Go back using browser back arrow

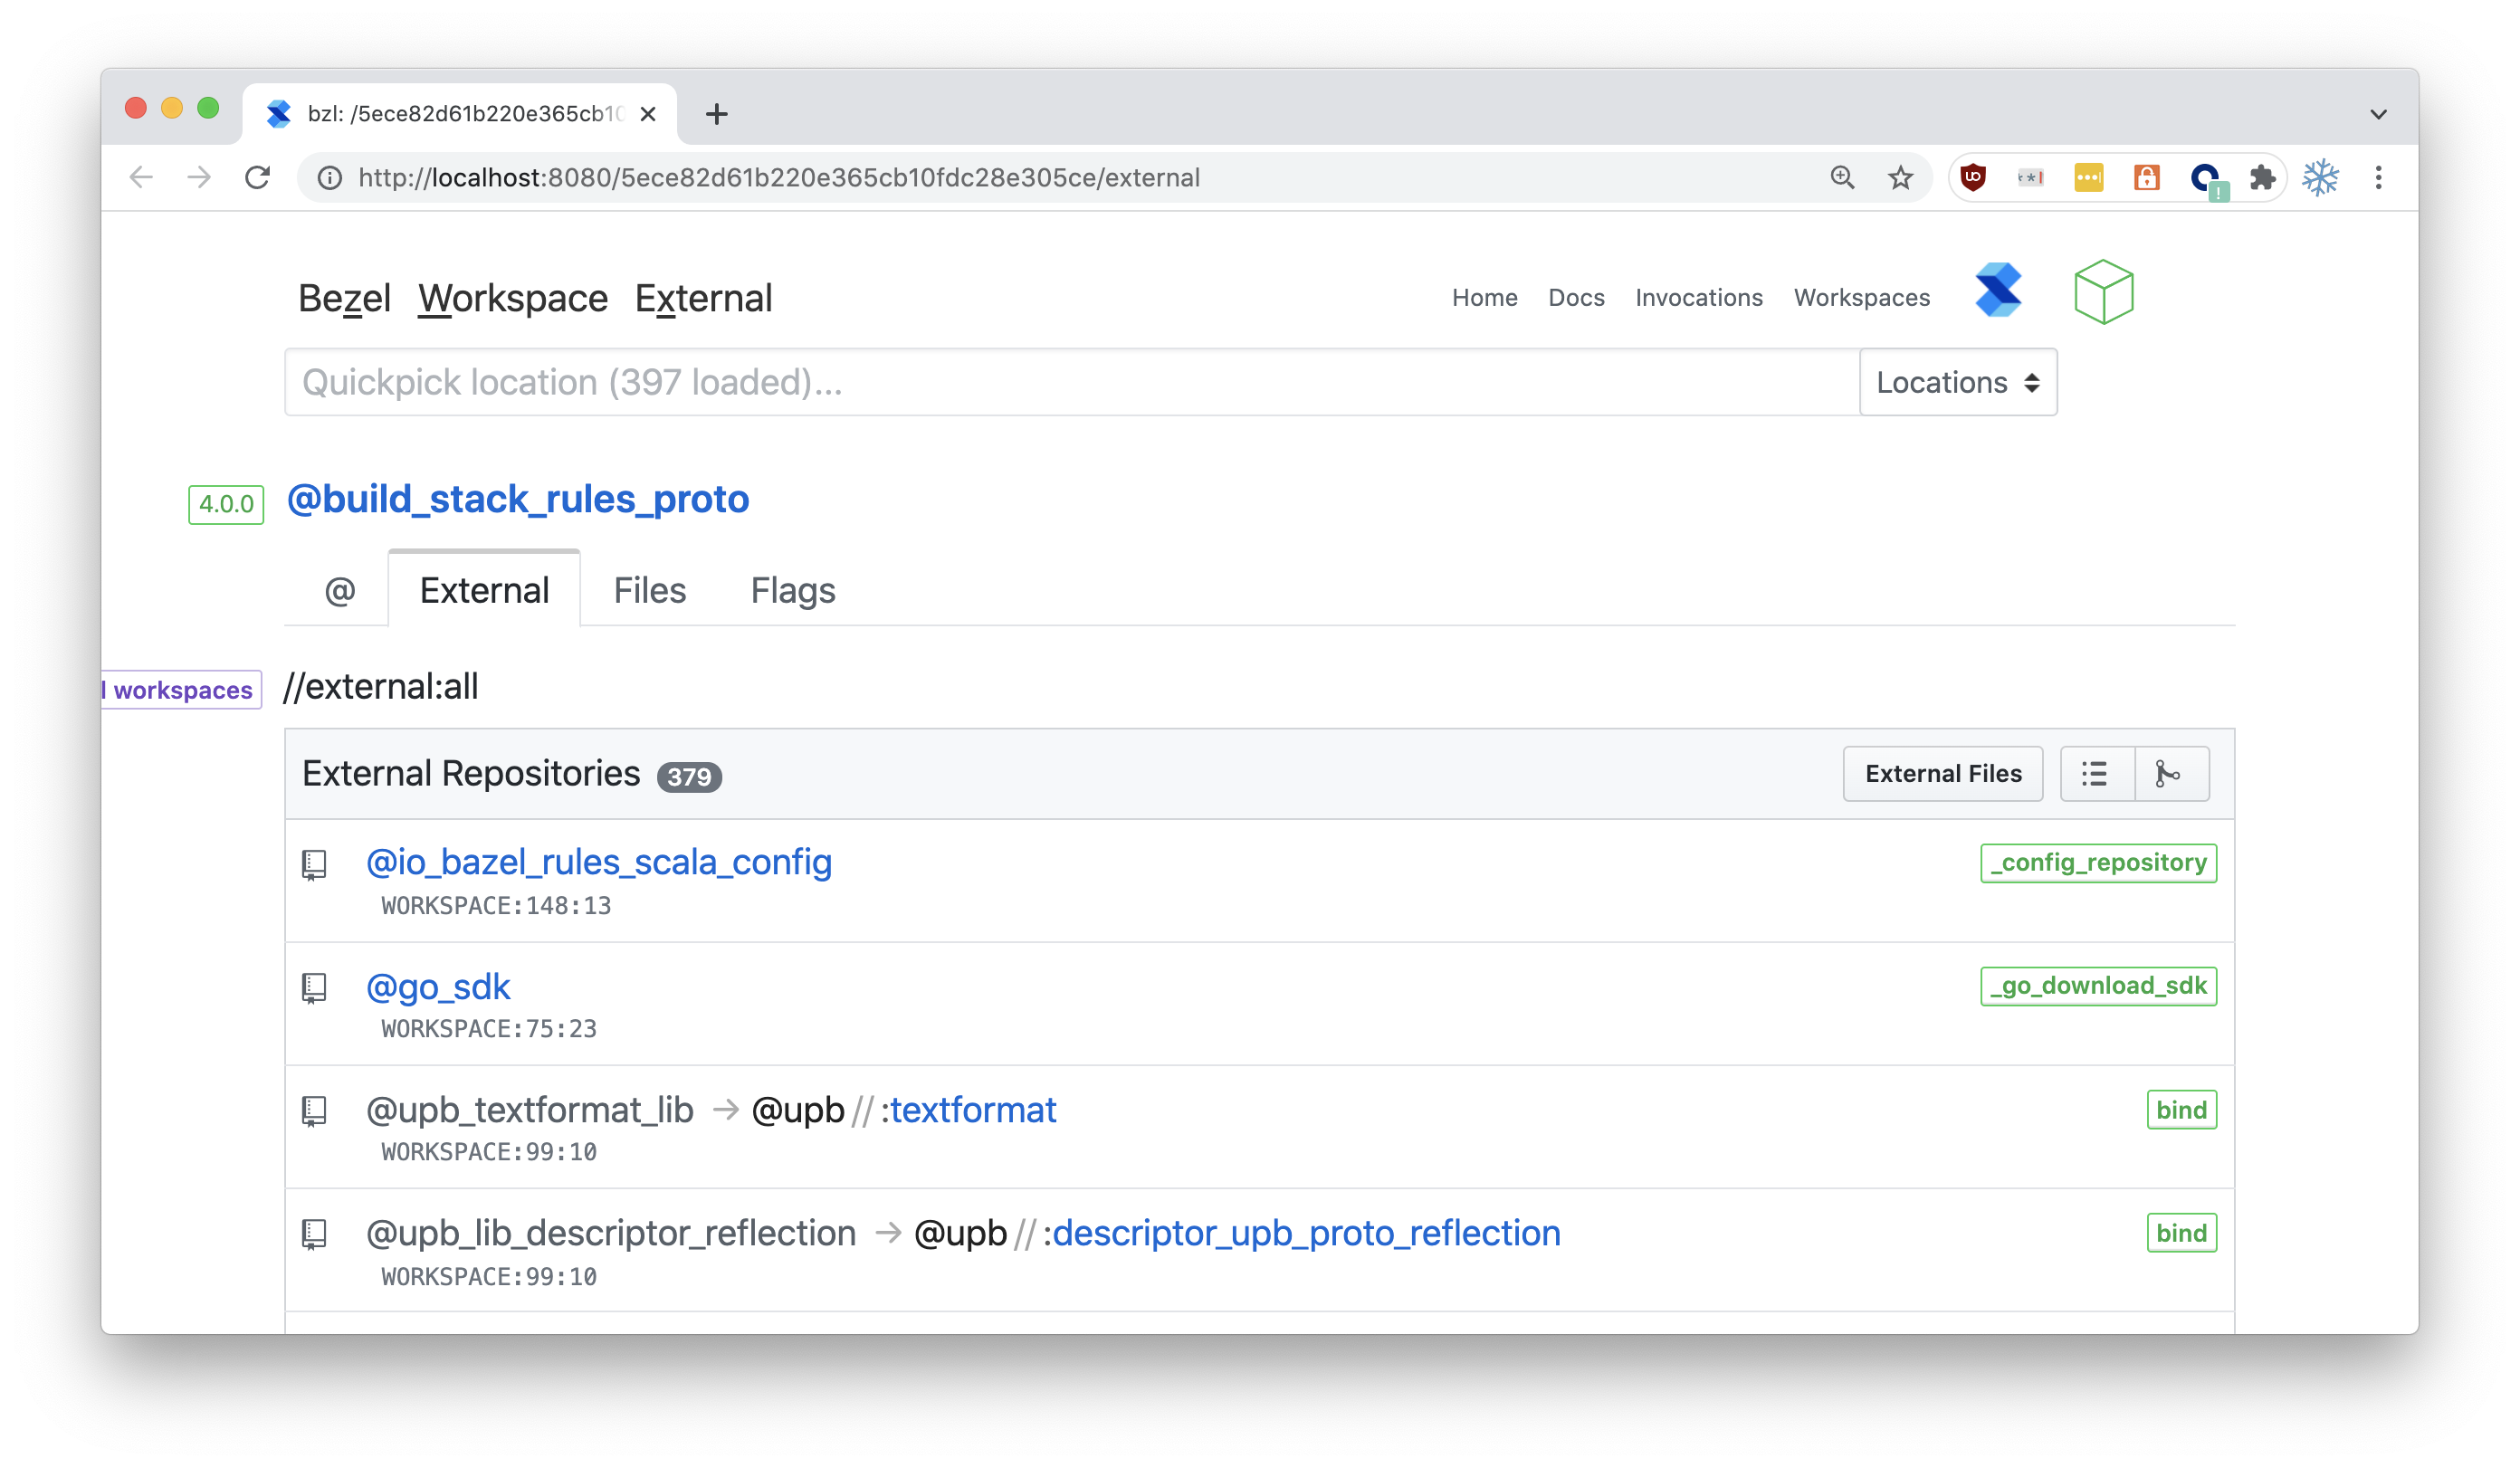[141, 177]
